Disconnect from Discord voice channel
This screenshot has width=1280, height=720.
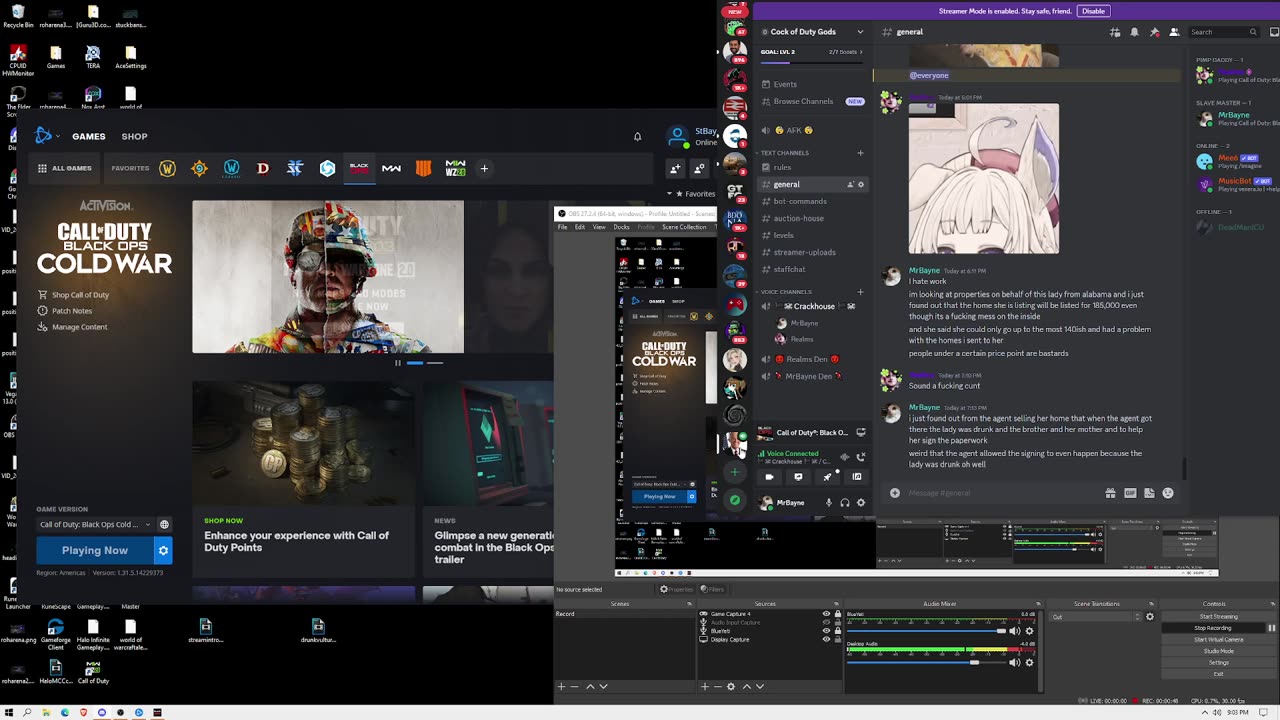click(860, 457)
